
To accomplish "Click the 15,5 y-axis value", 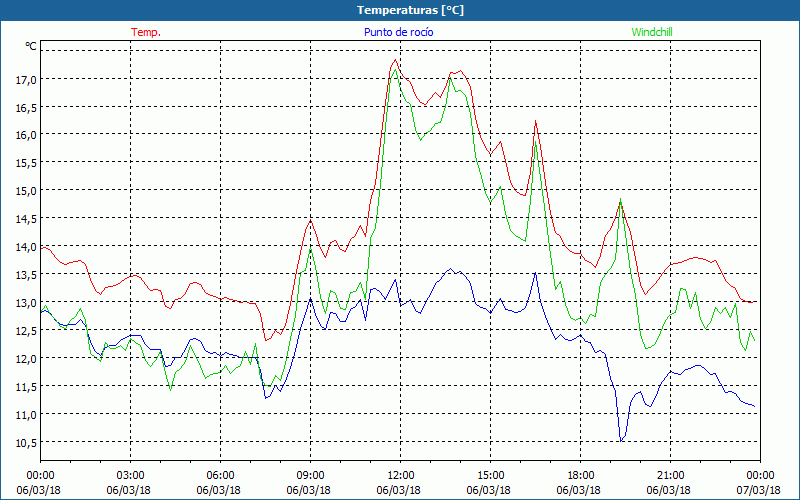I will pyautogui.click(x=26, y=163).
